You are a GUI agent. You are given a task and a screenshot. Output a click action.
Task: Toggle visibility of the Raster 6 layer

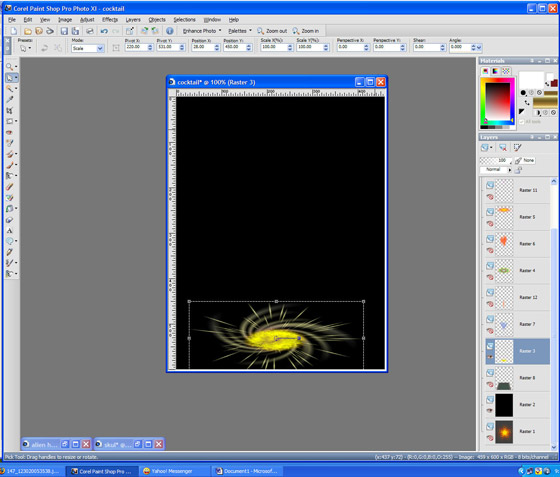coord(490,250)
